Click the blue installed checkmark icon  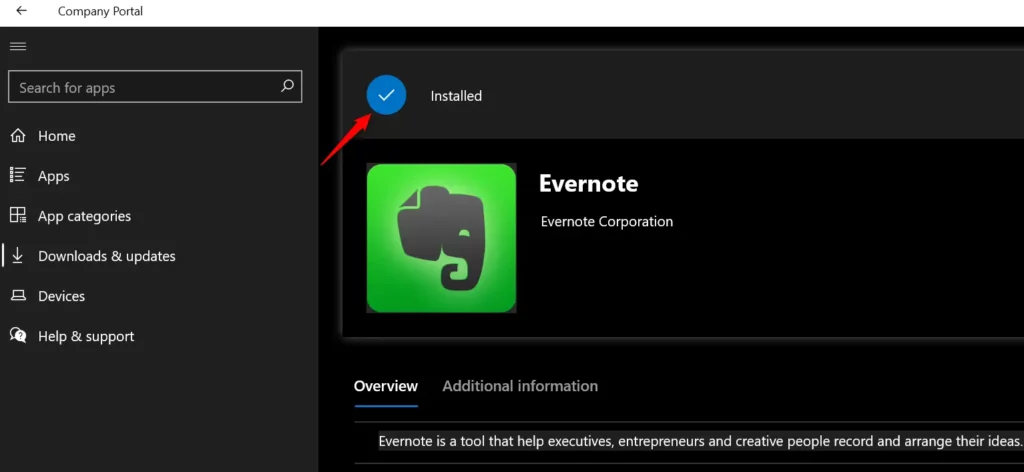(x=386, y=95)
